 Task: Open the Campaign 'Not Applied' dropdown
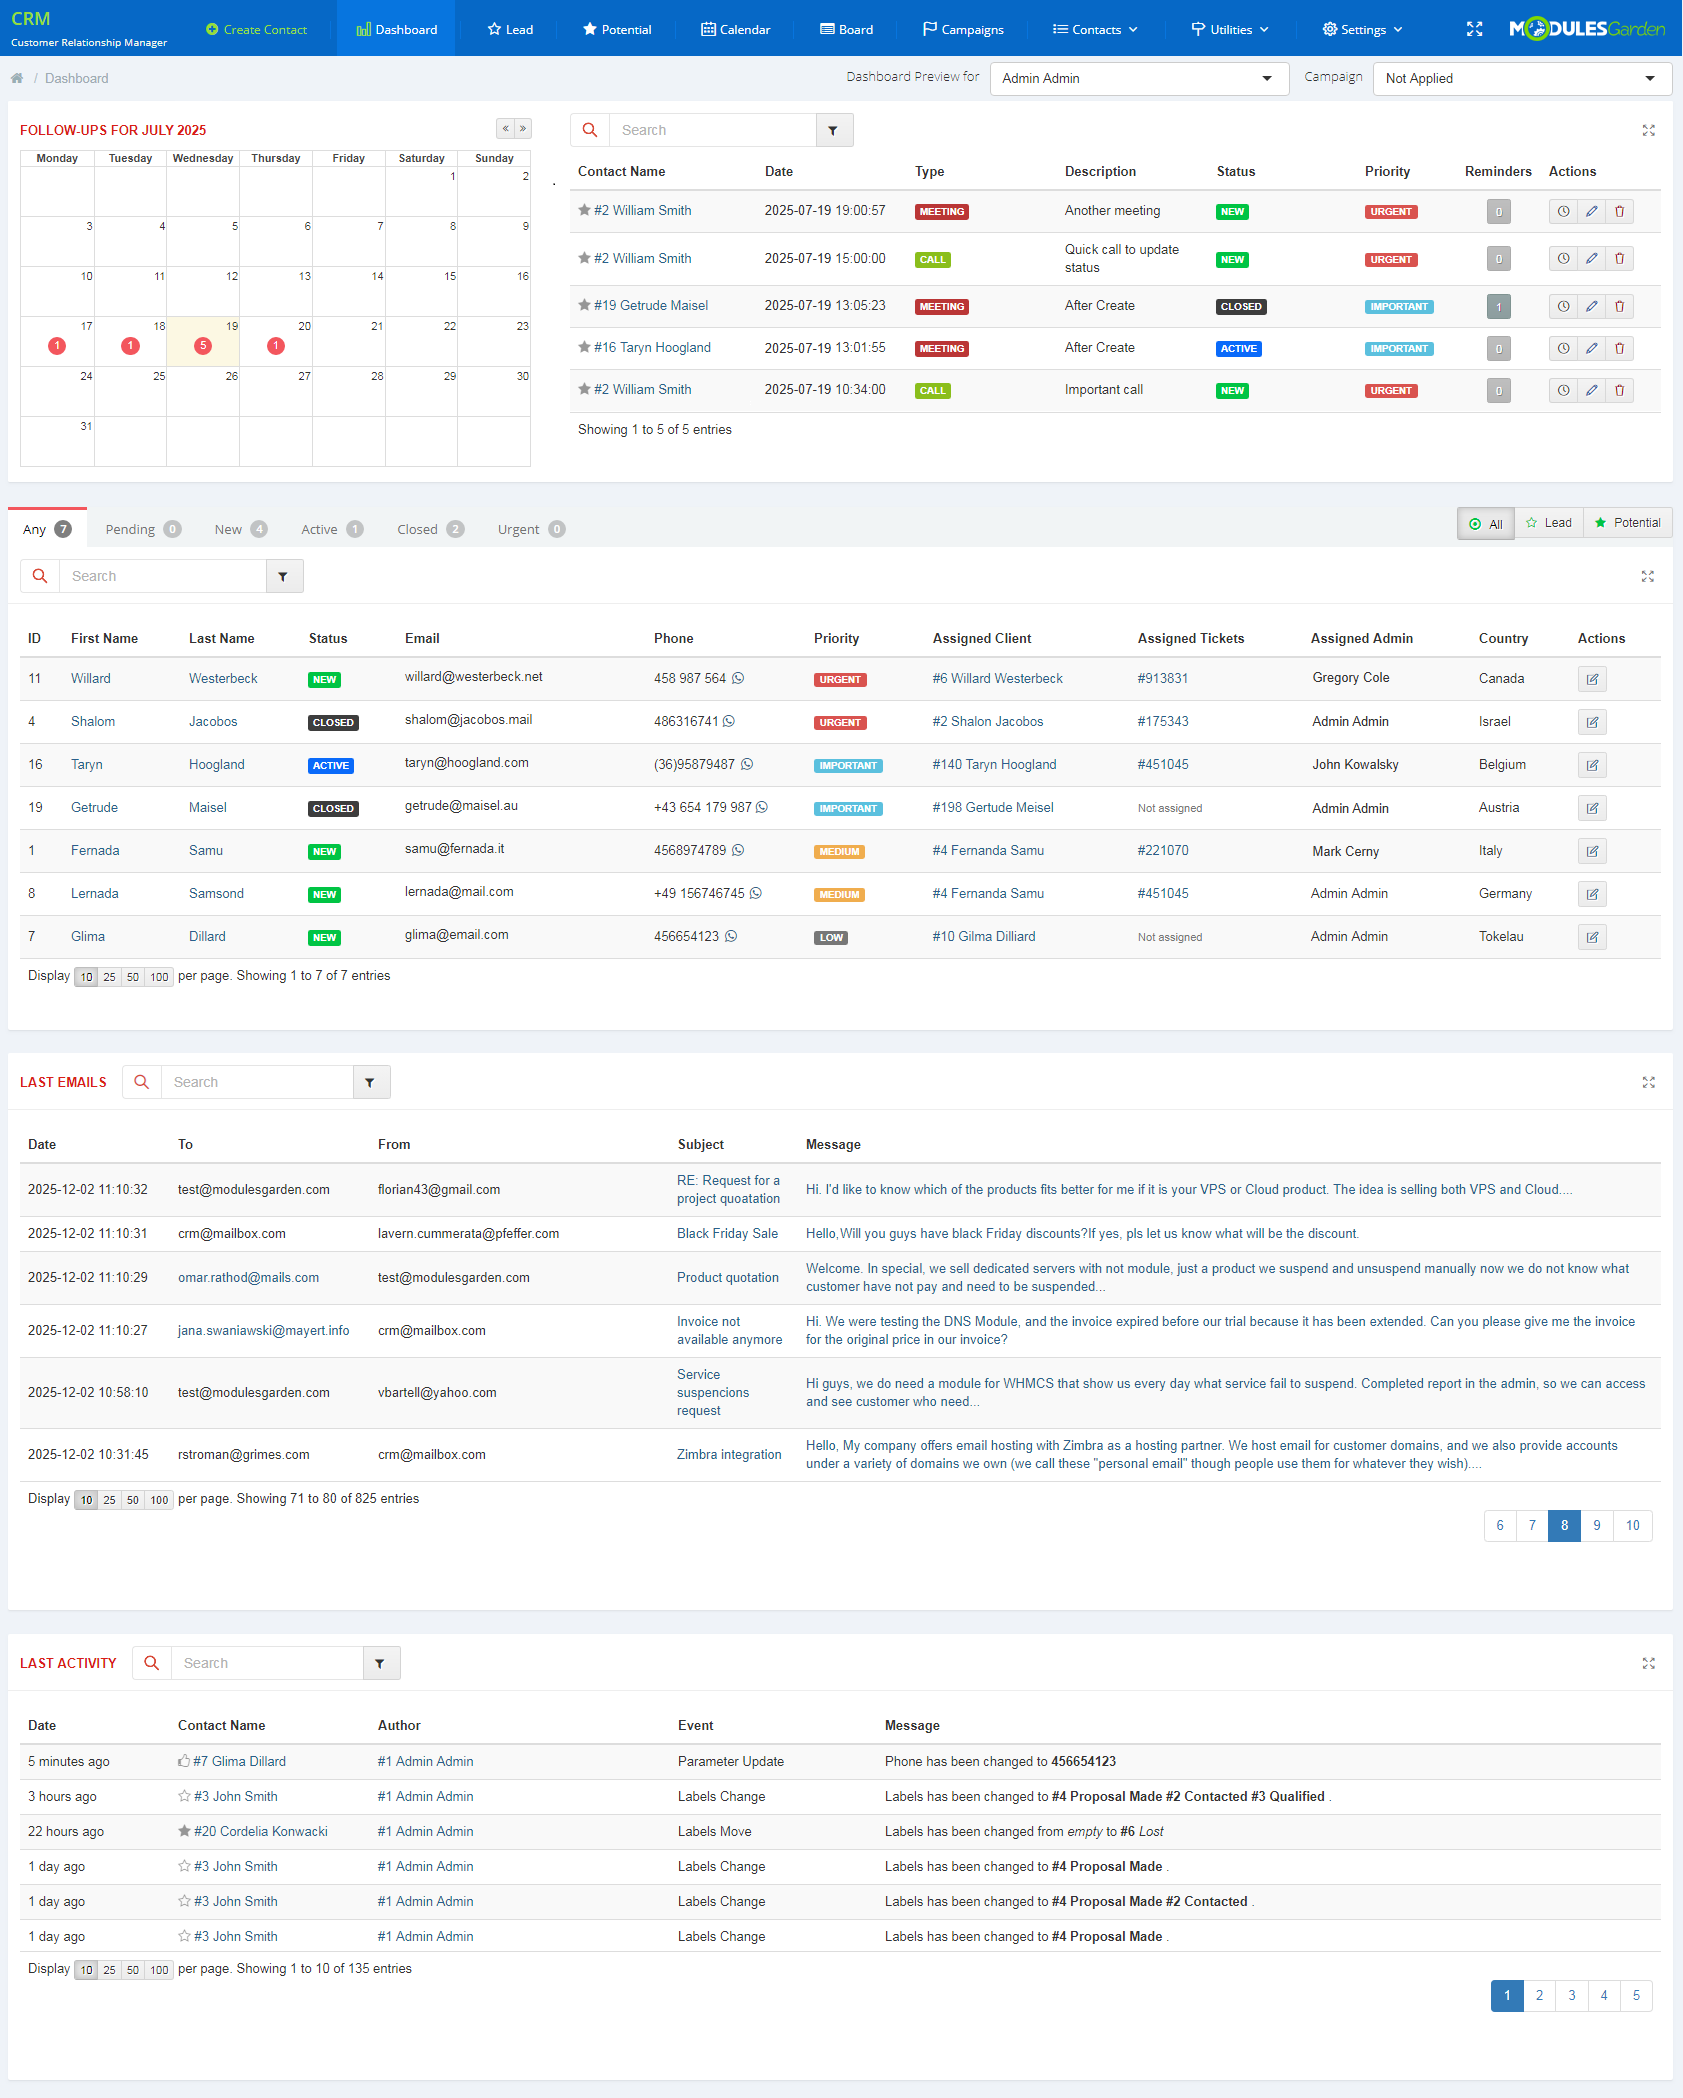(1520, 78)
